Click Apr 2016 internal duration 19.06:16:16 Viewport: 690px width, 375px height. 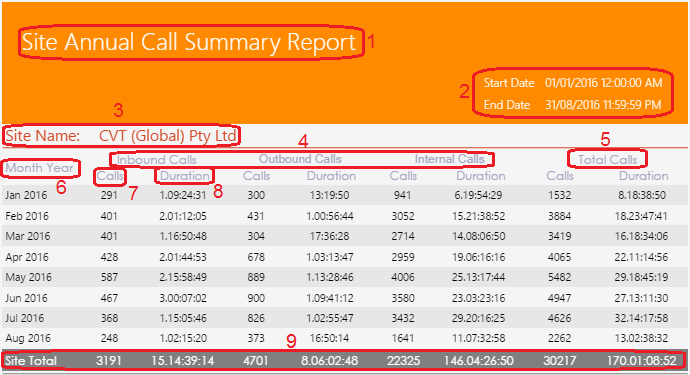tap(478, 257)
